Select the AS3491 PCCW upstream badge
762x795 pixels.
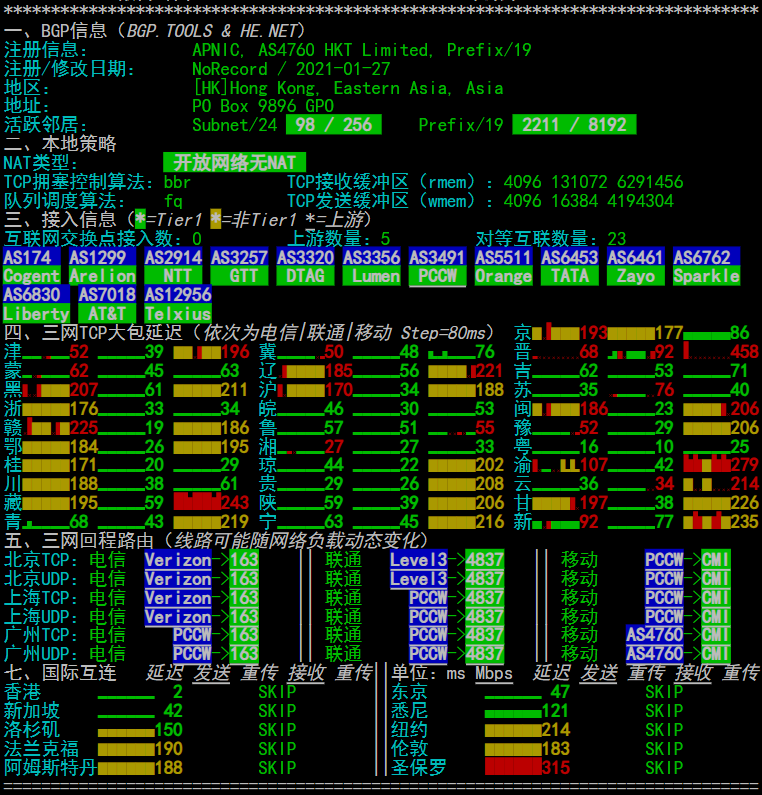pyautogui.click(x=437, y=267)
